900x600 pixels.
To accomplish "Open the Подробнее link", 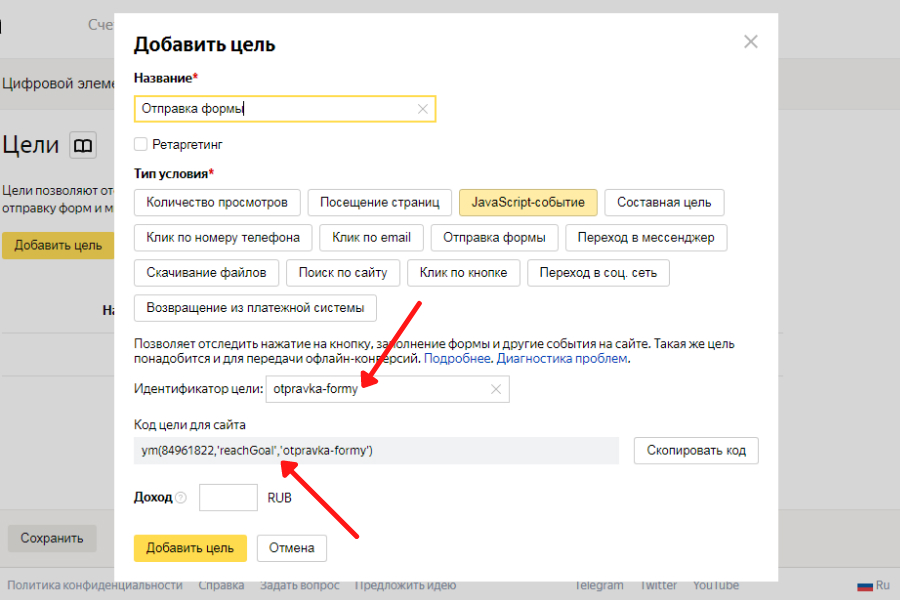I will 457,359.
